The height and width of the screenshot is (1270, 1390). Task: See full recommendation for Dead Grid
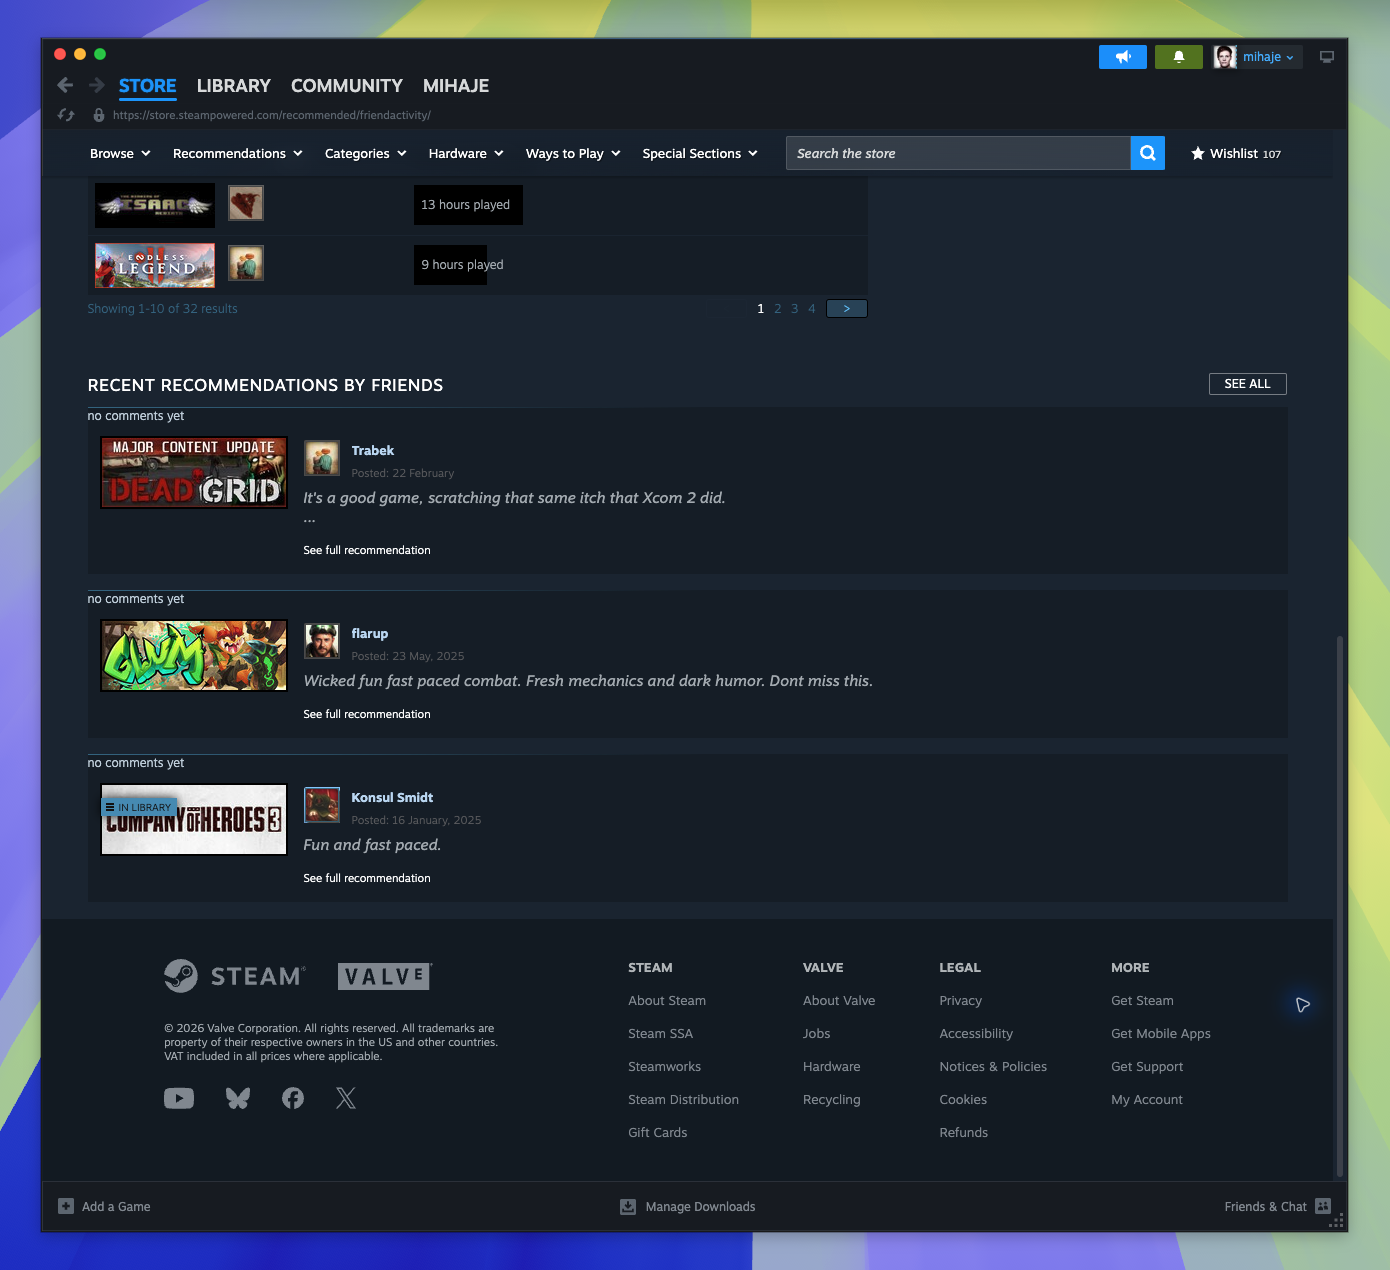pyautogui.click(x=367, y=550)
